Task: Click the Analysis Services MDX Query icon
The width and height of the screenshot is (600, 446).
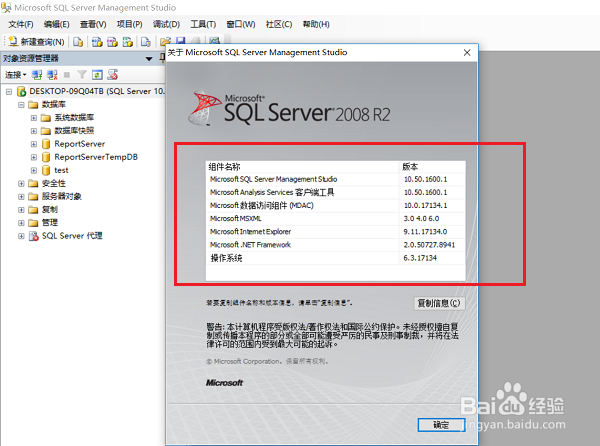Action: coord(97,42)
